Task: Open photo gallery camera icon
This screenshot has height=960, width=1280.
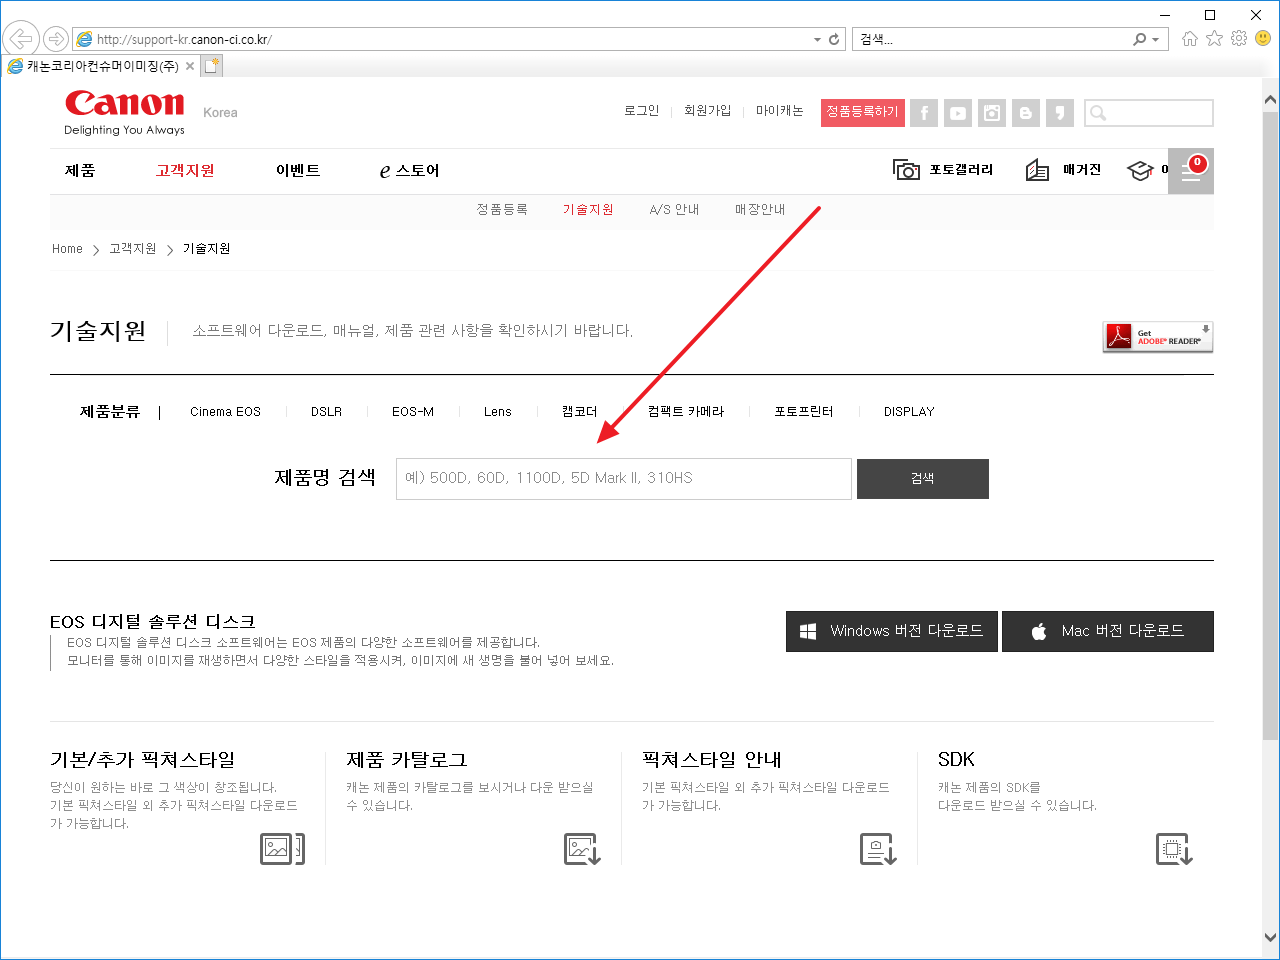Action: 906,170
